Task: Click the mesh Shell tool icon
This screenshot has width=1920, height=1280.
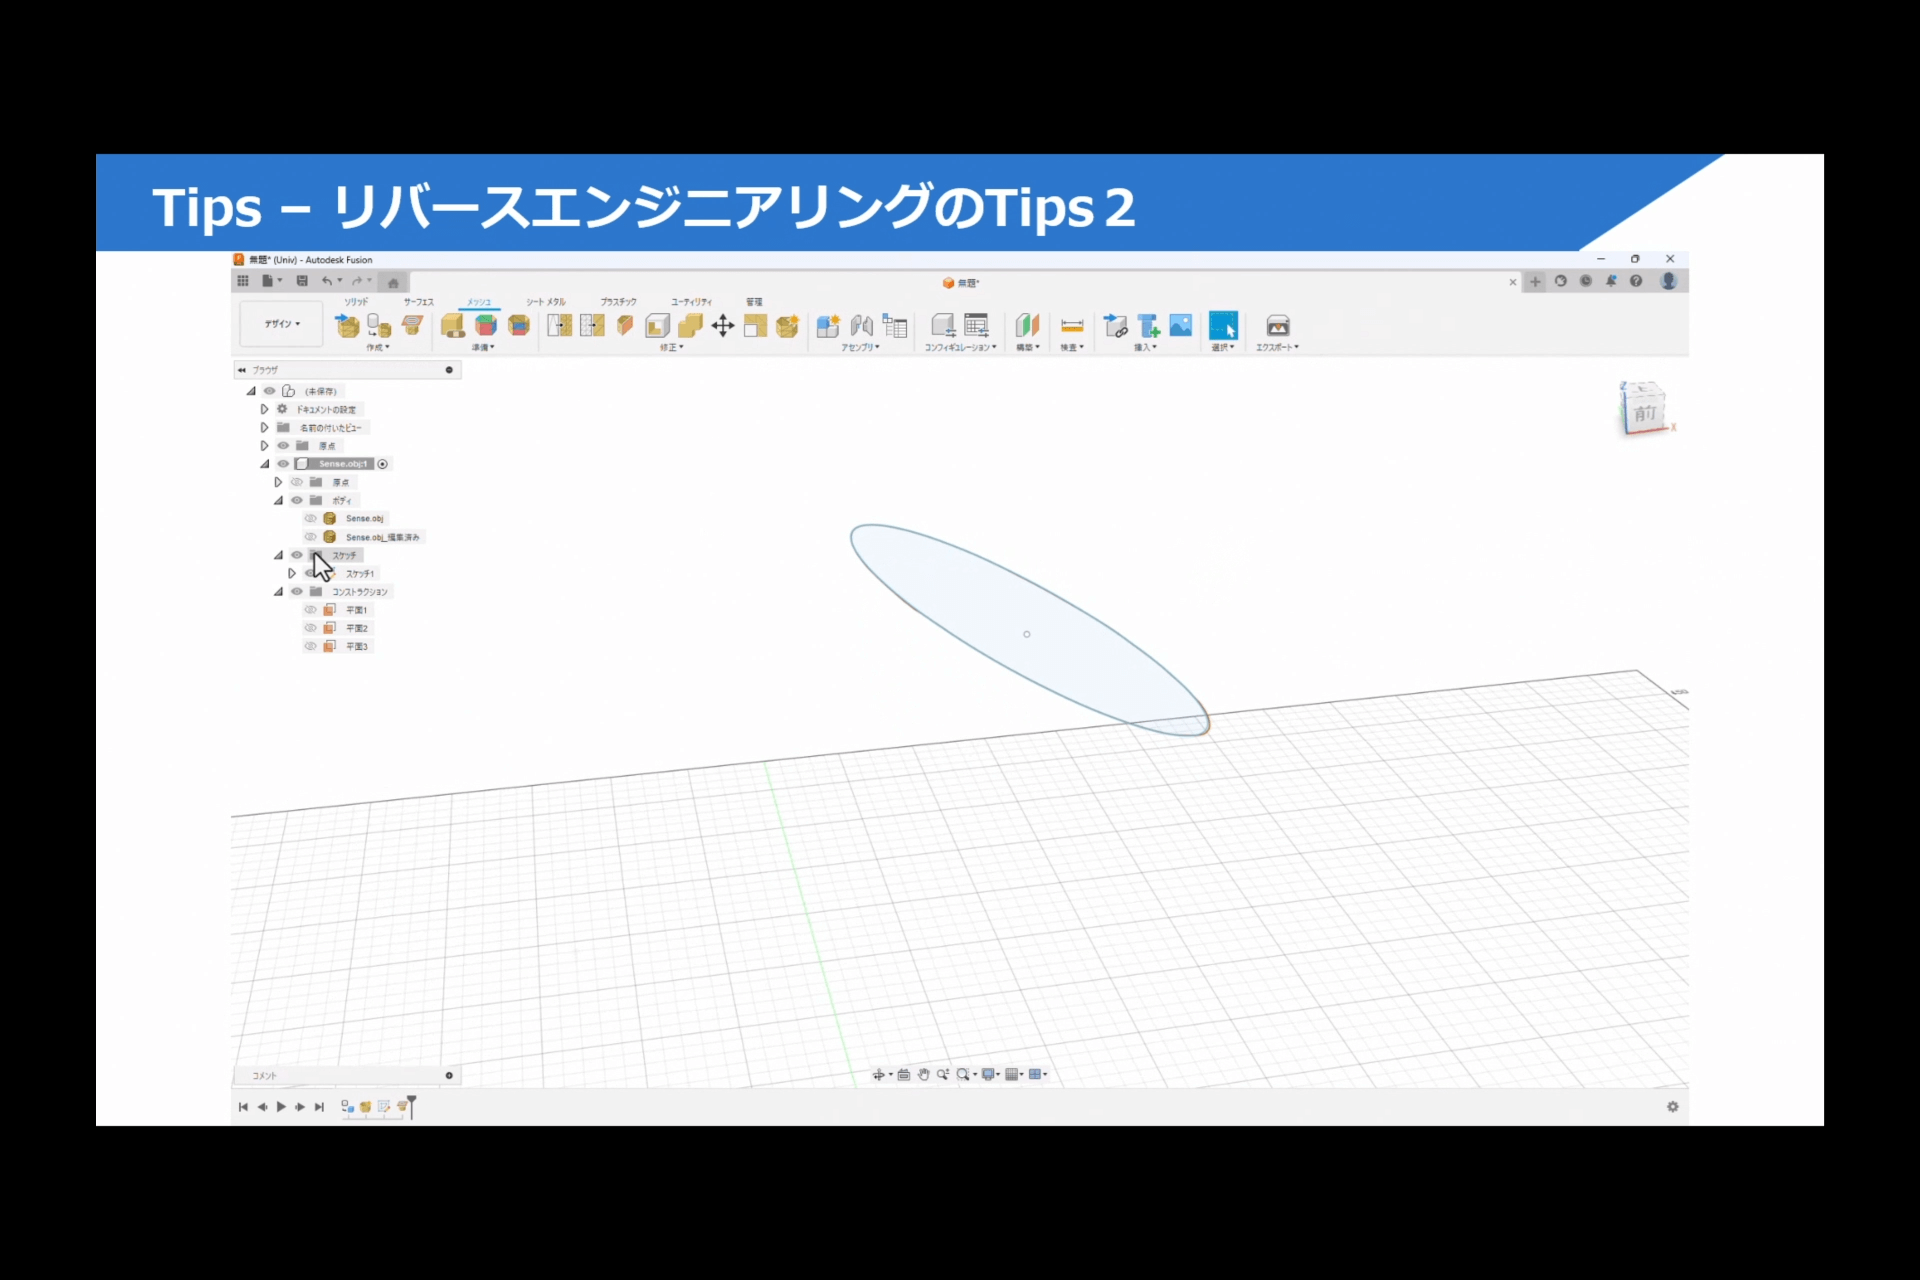Action: [x=657, y=325]
